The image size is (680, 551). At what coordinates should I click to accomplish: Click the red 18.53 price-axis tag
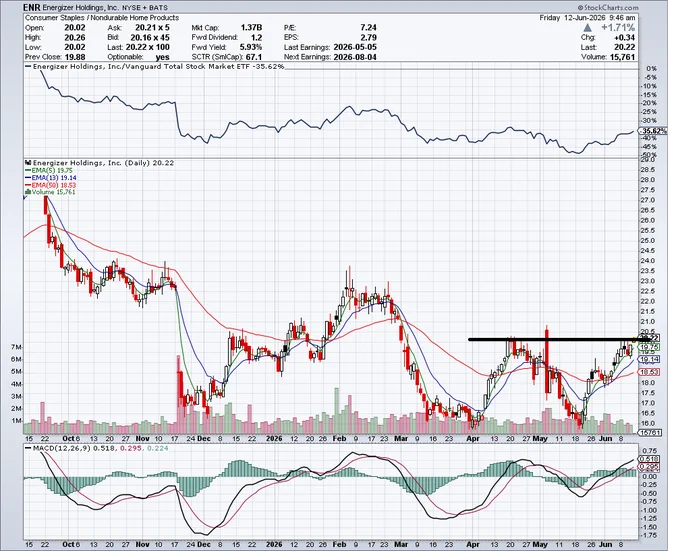click(650, 372)
